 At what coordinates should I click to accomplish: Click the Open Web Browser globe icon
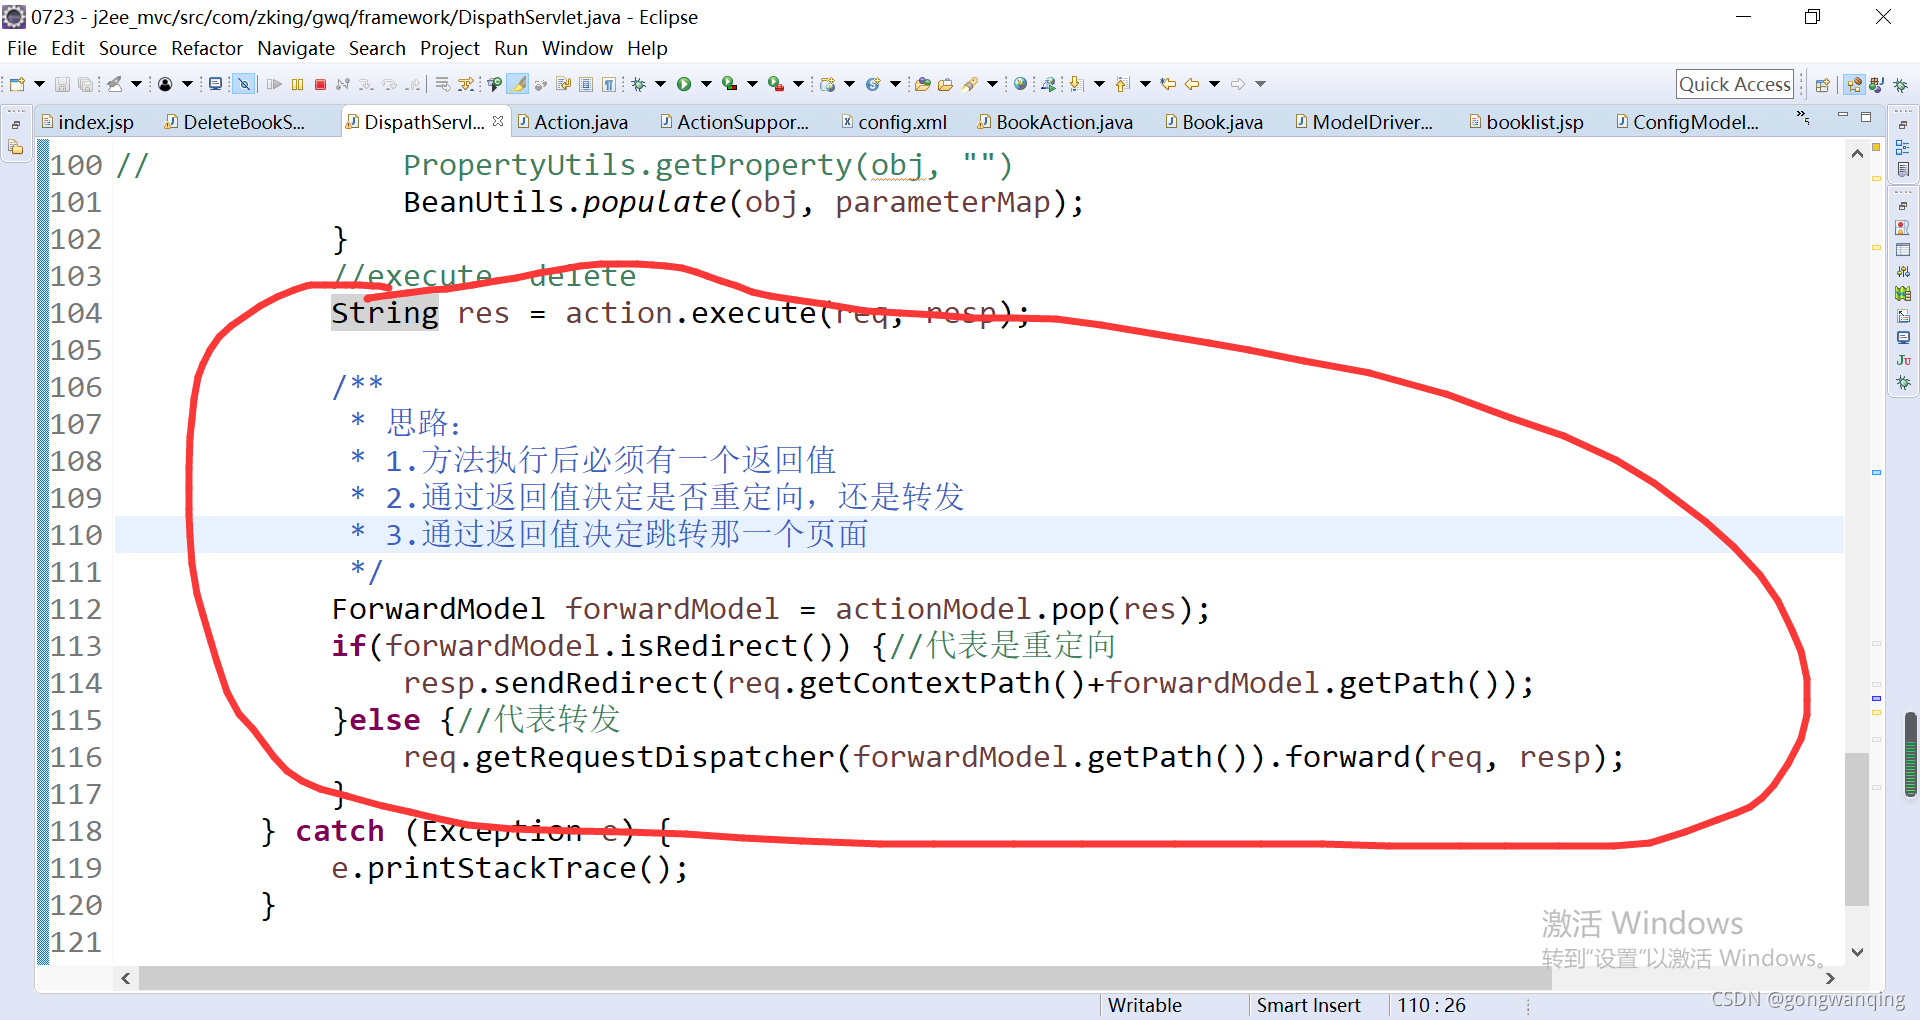pos(1020,84)
